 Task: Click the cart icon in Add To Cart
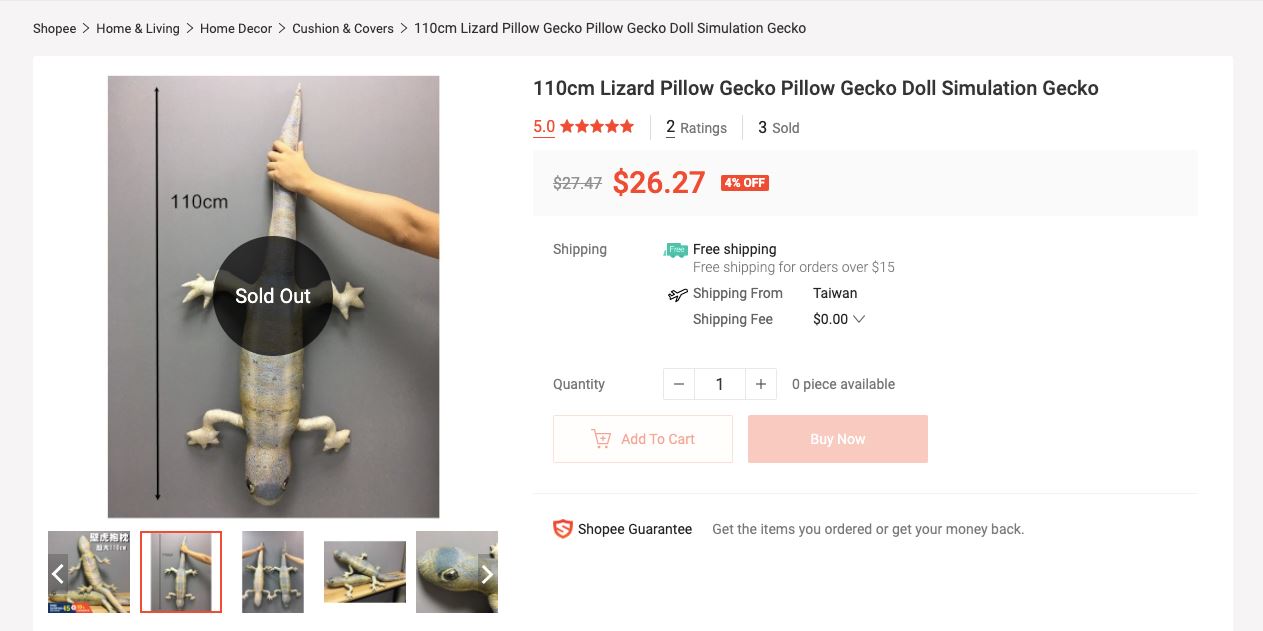[x=601, y=439]
